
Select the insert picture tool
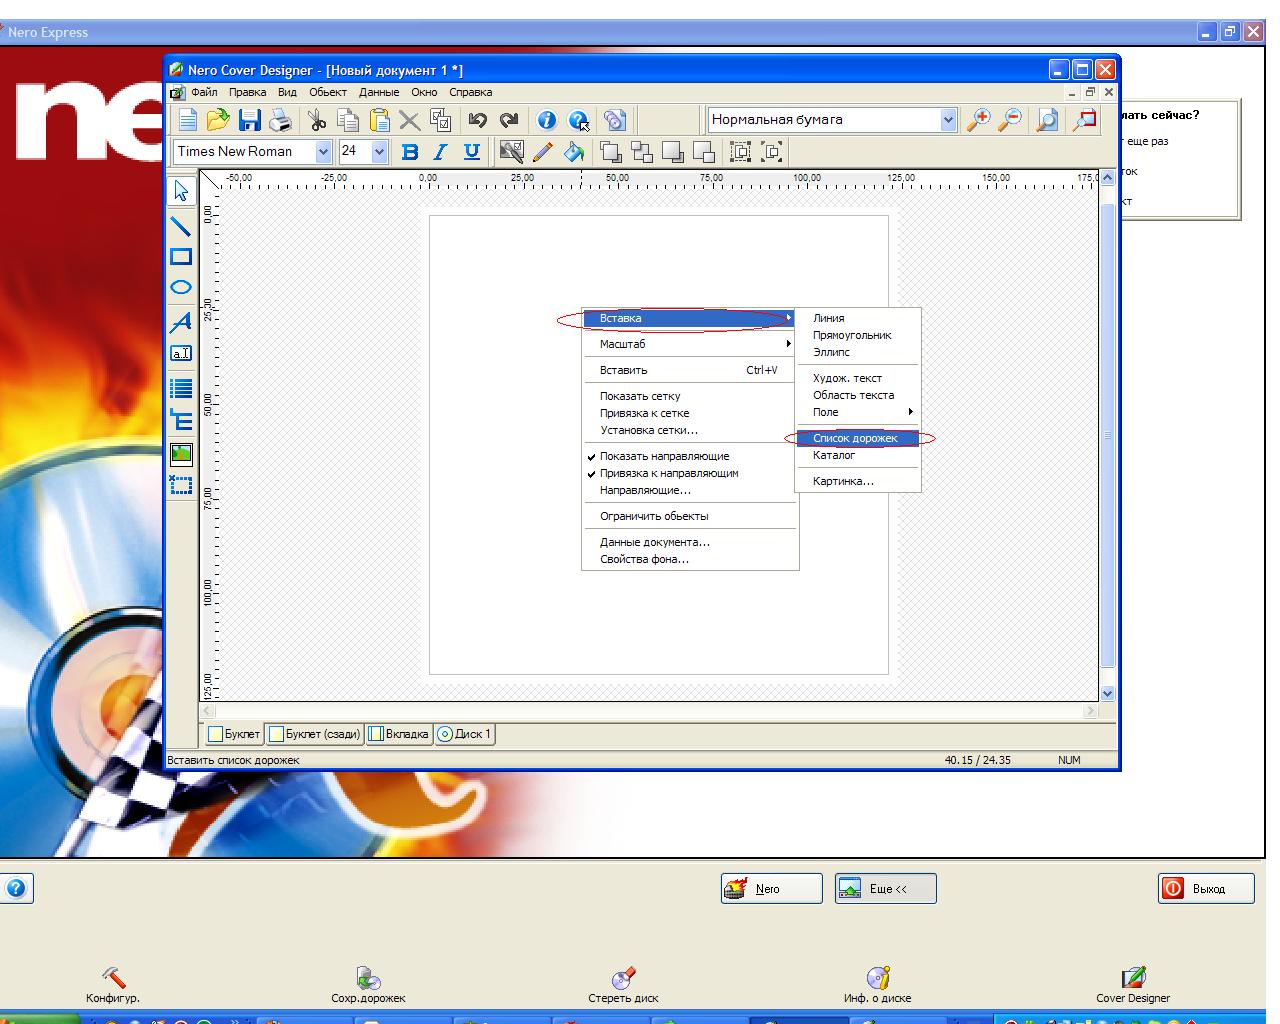point(181,454)
